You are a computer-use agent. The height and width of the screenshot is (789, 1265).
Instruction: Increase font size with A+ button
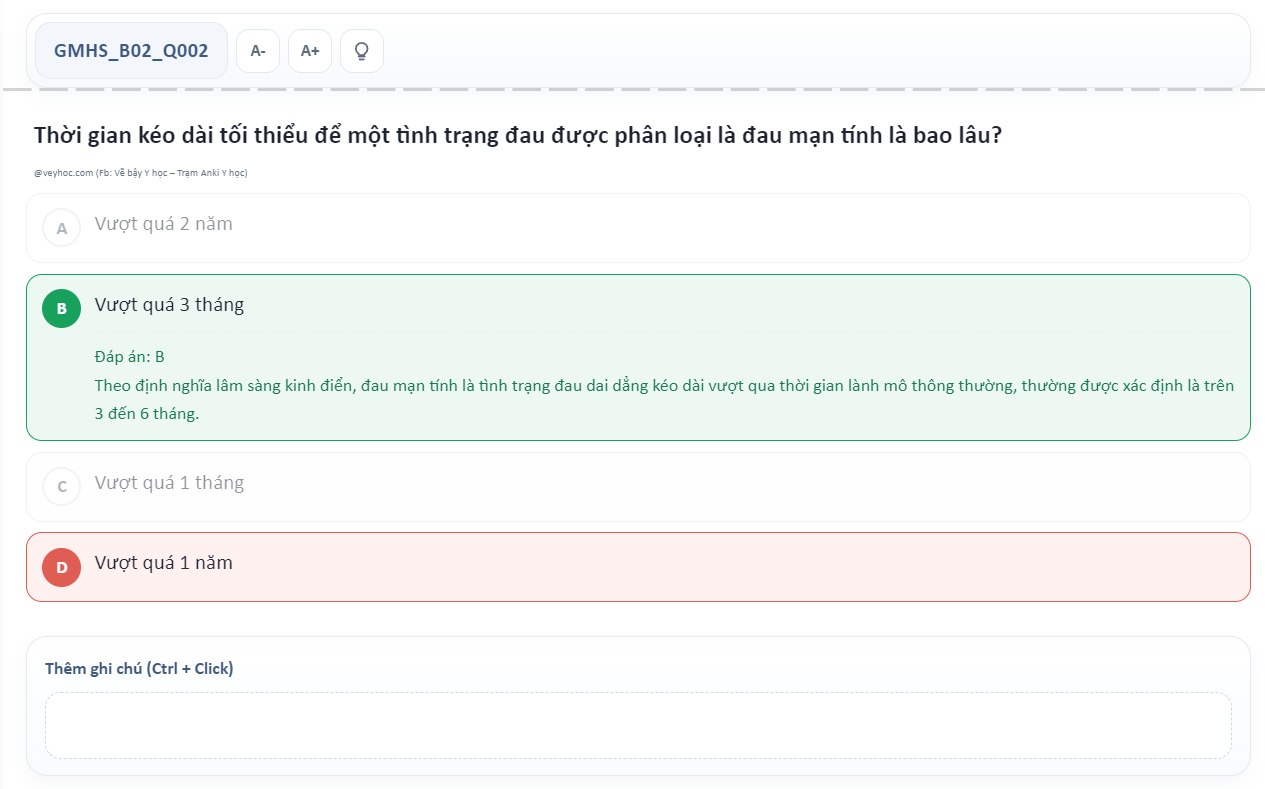click(x=310, y=51)
